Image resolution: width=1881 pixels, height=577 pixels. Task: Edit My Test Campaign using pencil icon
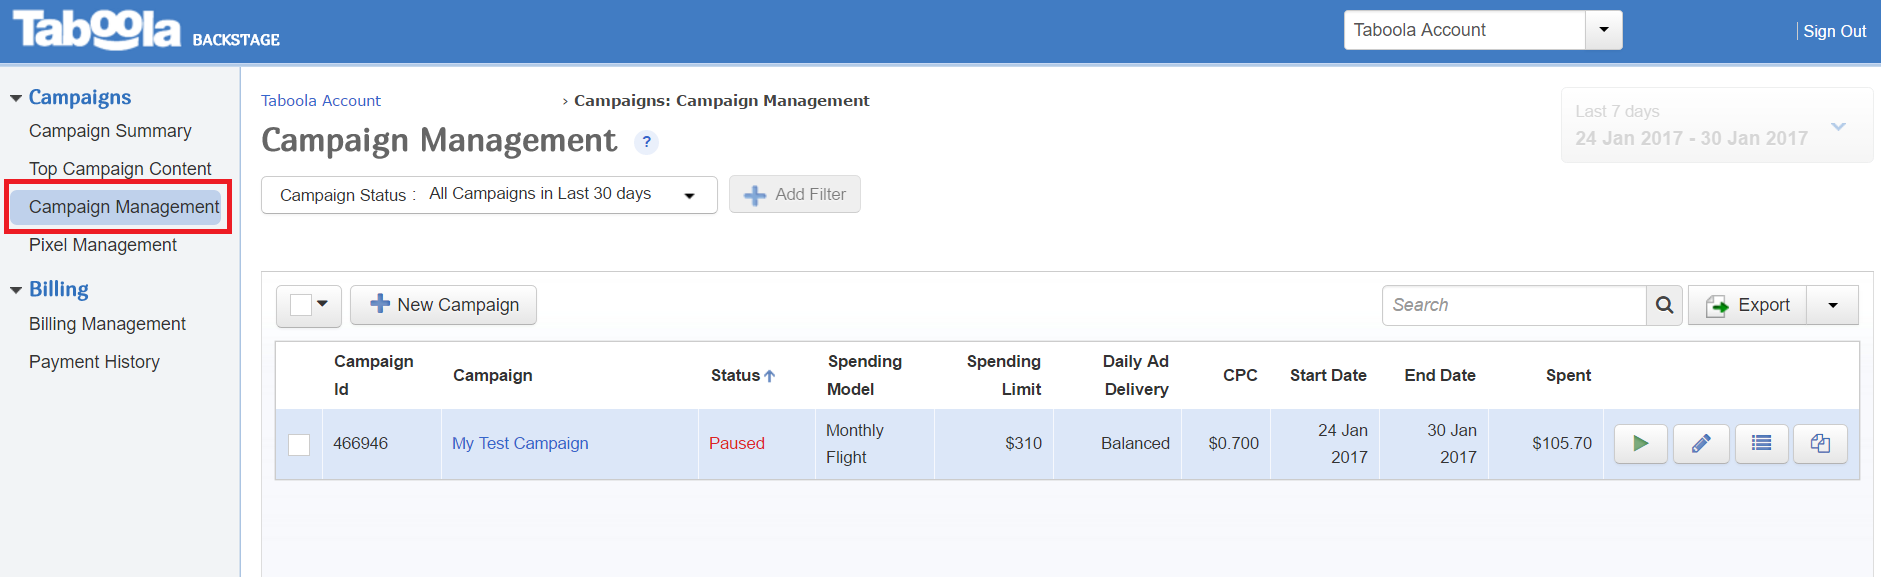(x=1701, y=443)
